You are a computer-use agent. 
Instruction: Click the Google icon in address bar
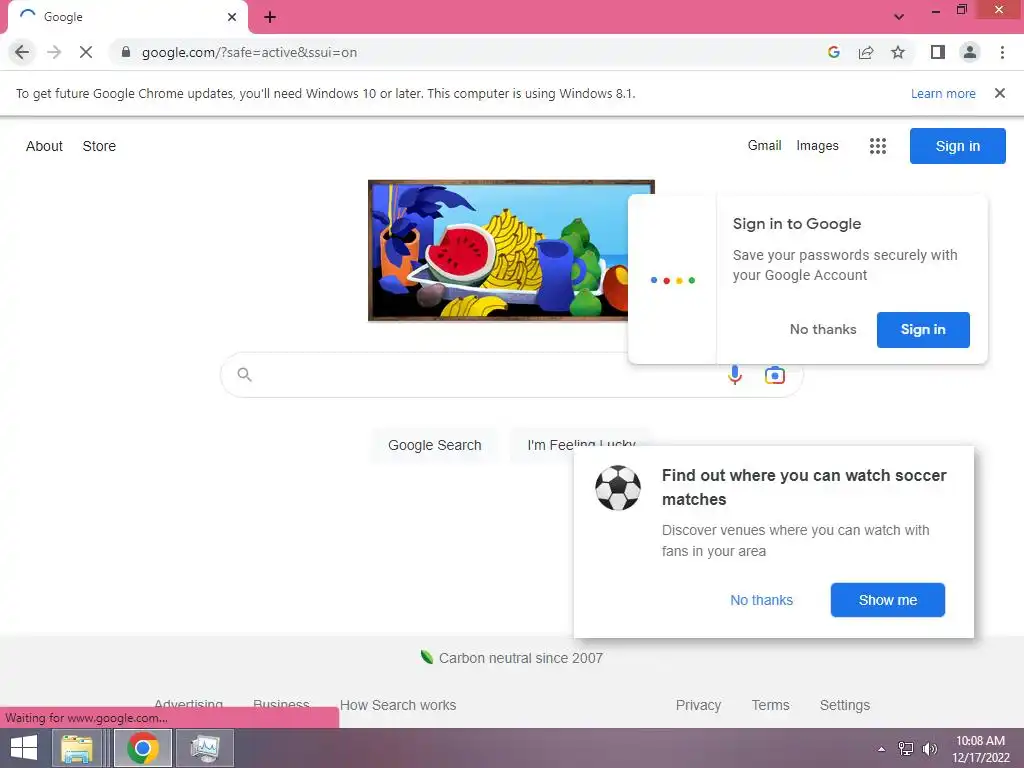point(833,52)
